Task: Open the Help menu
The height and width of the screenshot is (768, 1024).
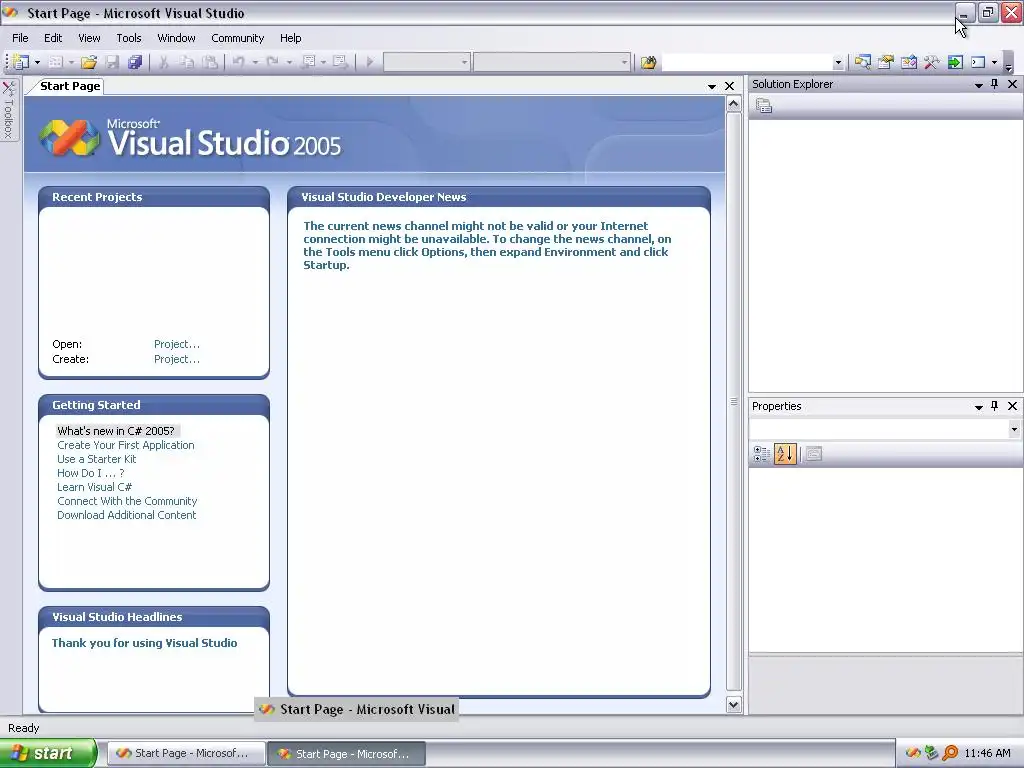Action: pyautogui.click(x=291, y=38)
